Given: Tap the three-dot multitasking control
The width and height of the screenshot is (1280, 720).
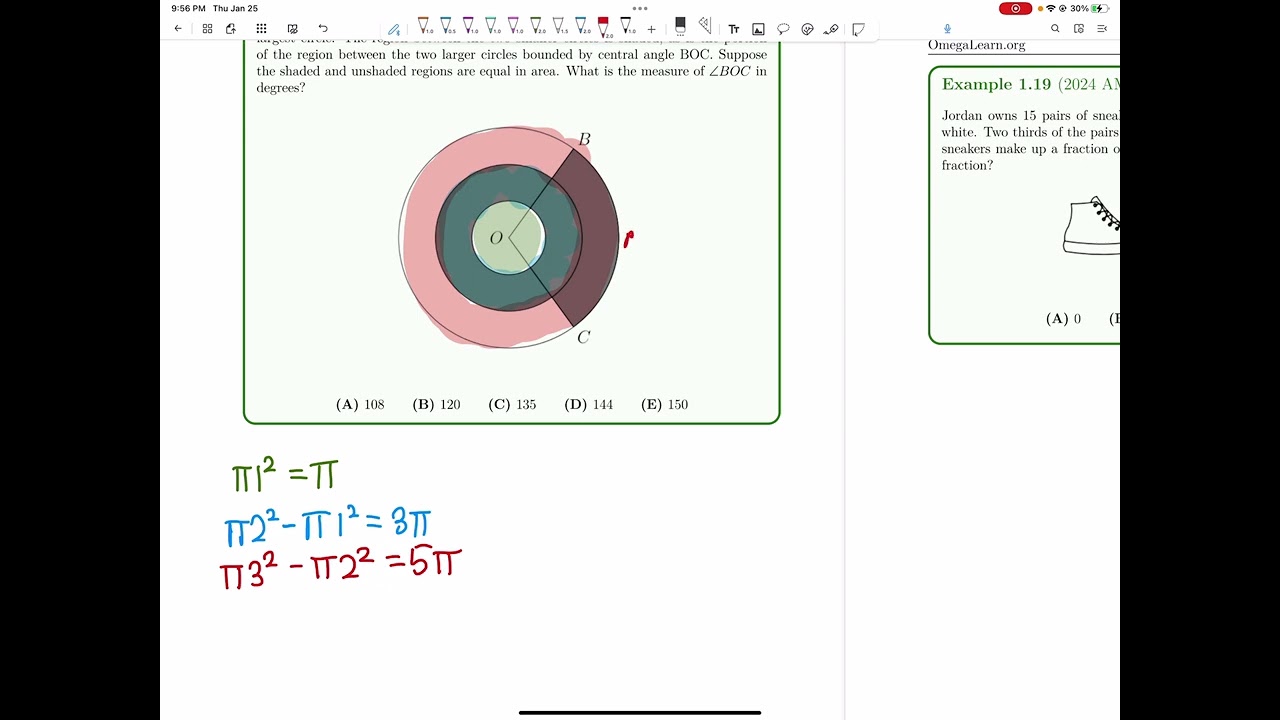Looking at the screenshot, I should pos(640,8).
